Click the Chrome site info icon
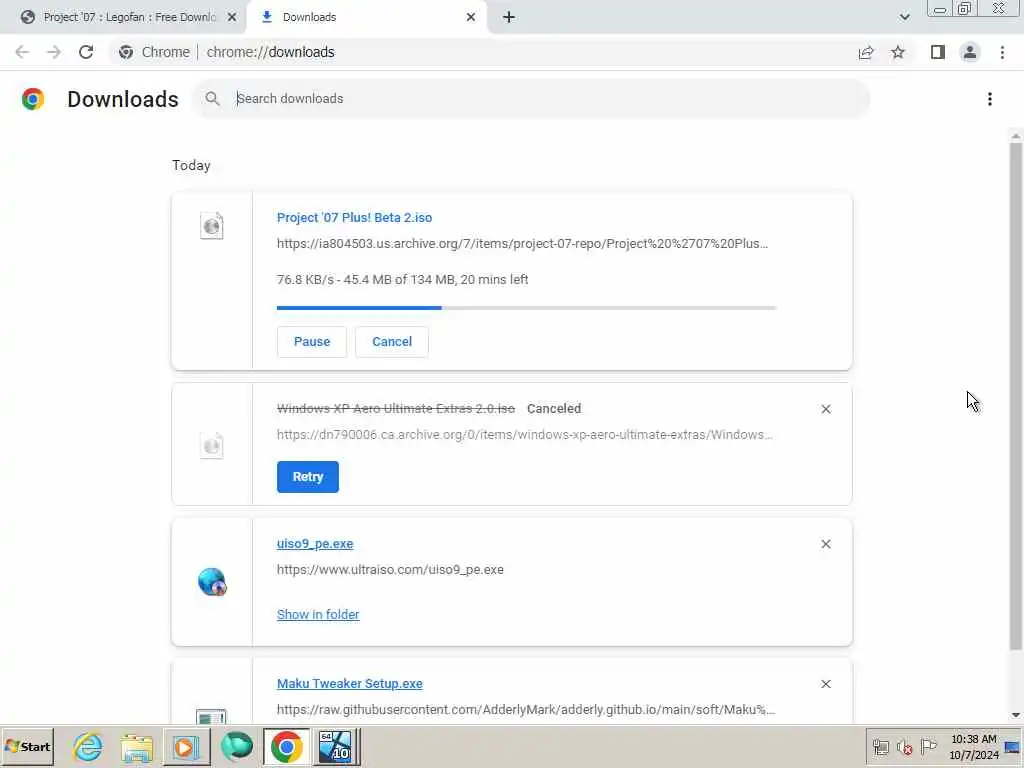 click(126, 52)
